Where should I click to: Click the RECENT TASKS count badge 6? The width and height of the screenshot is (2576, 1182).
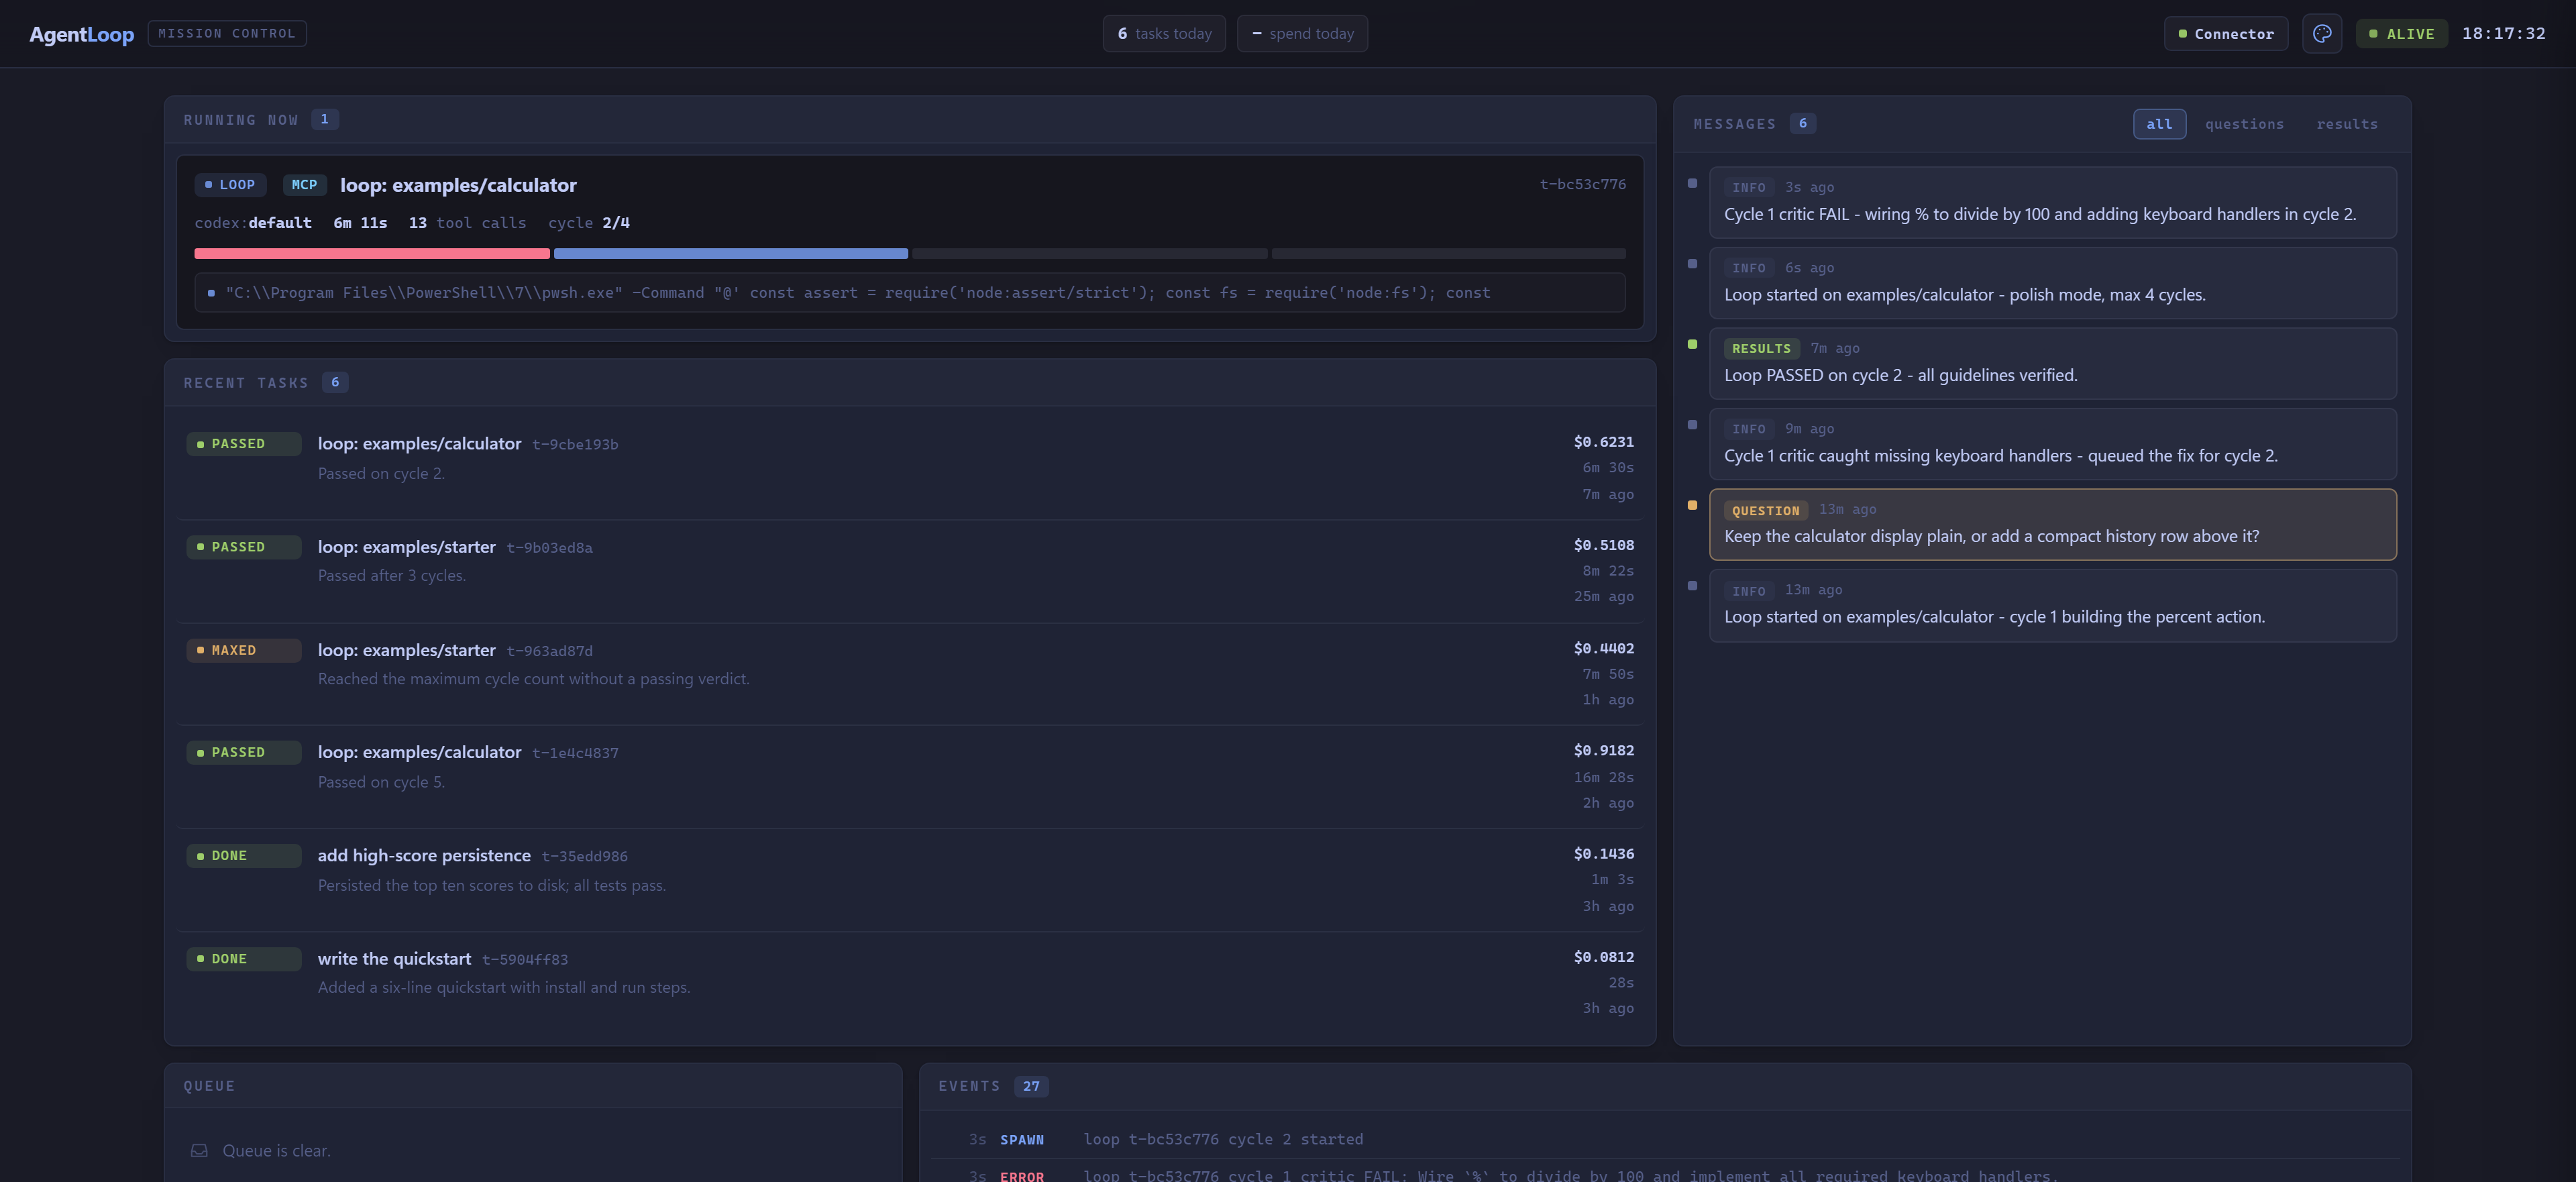click(x=335, y=383)
